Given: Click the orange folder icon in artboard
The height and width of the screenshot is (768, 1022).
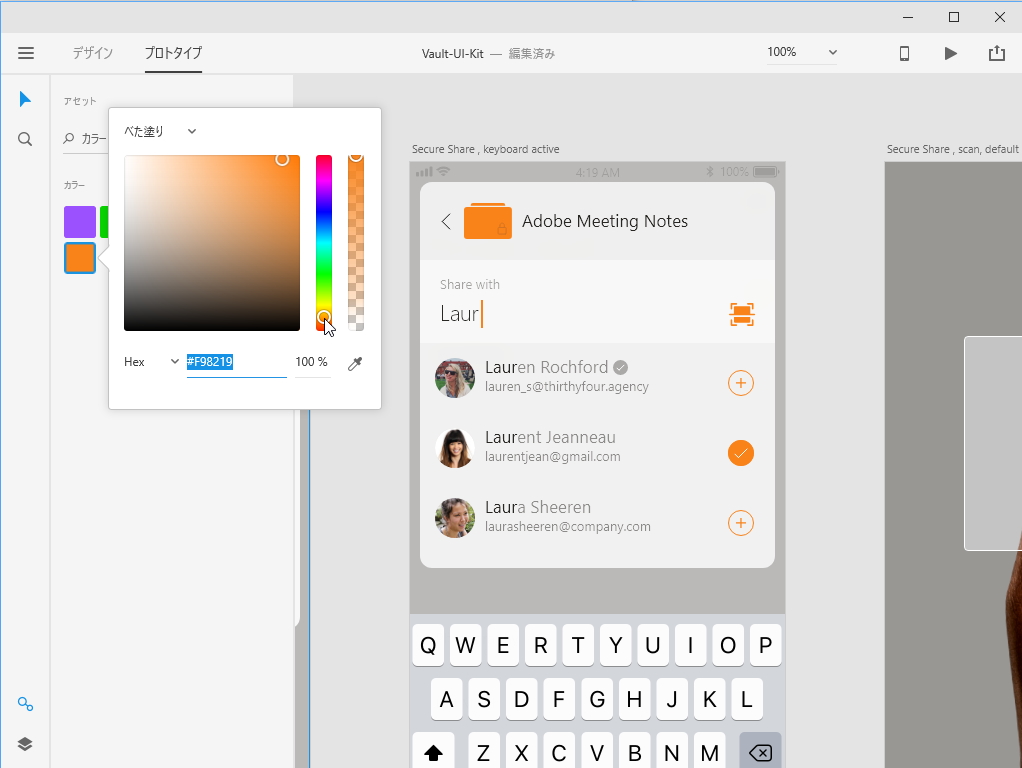Looking at the screenshot, I should (488, 221).
